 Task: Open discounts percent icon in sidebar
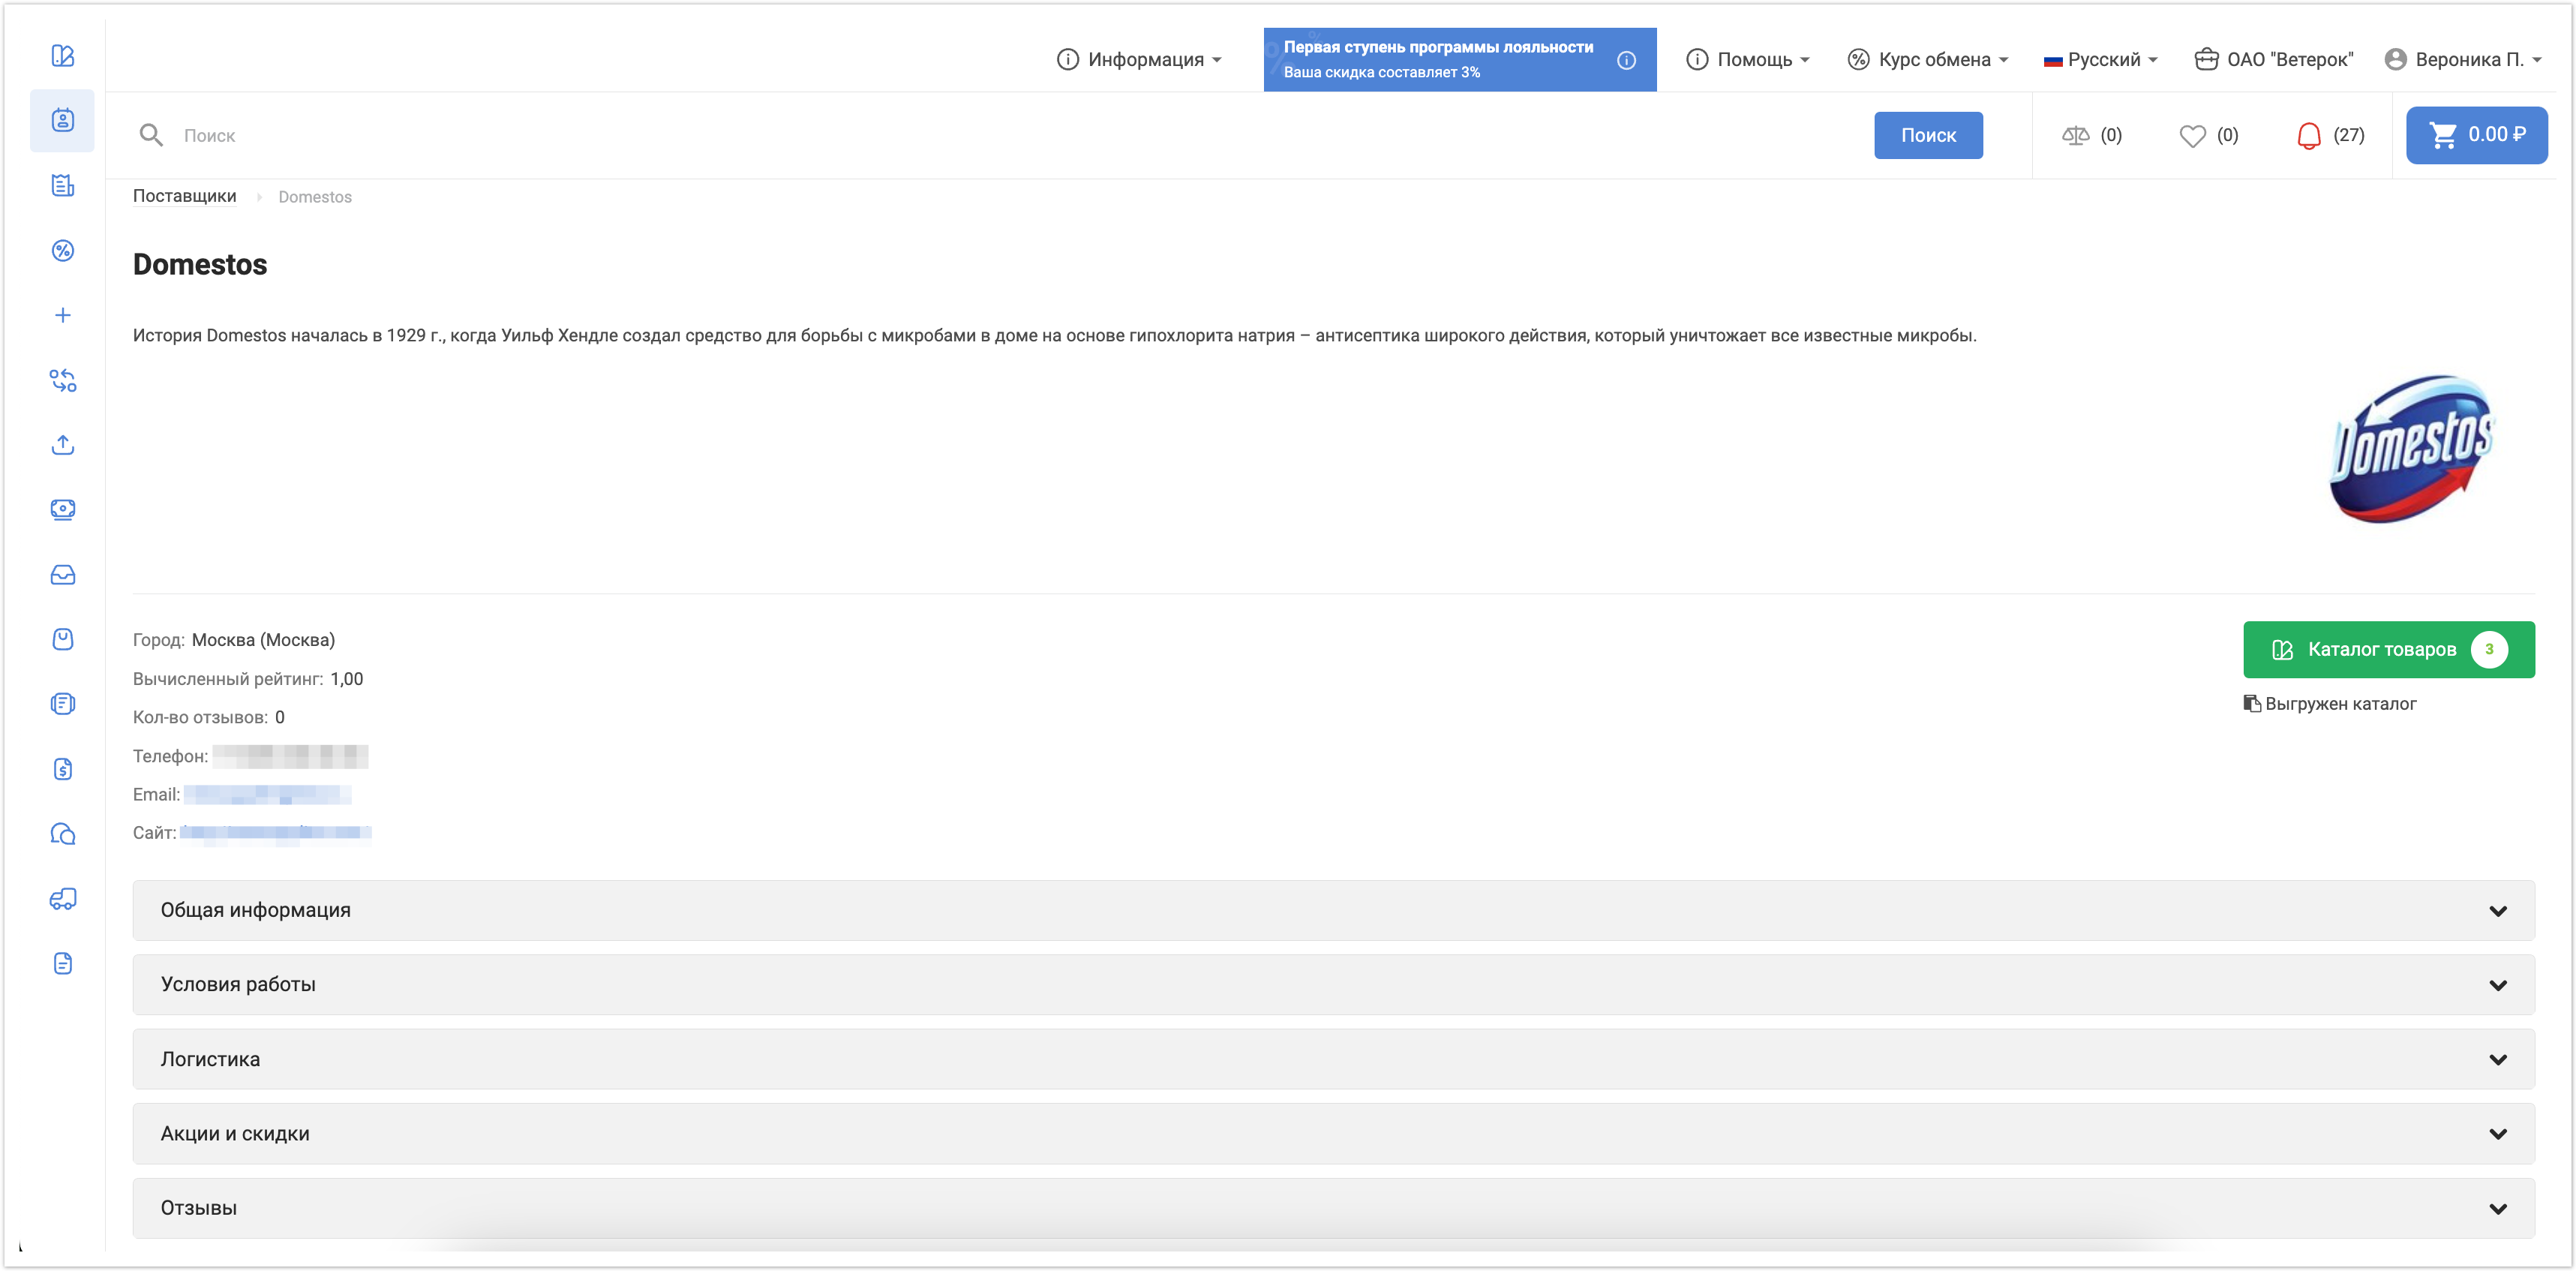[x=62, y=250]
